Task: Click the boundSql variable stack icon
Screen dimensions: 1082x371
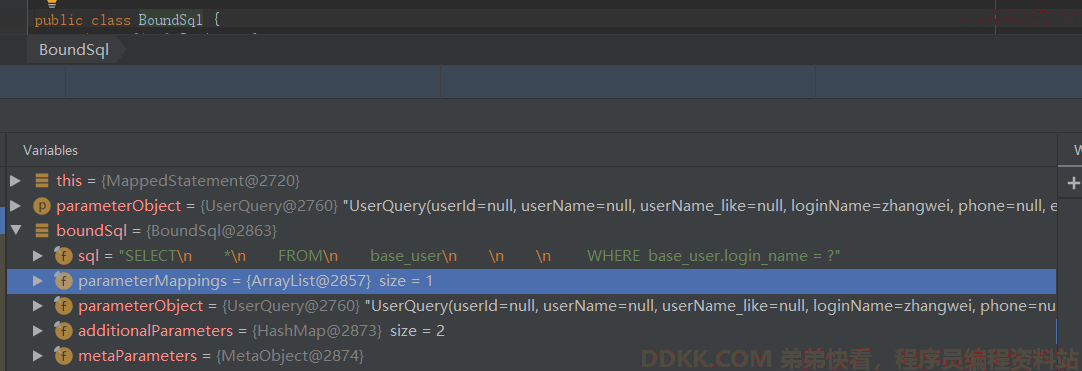Action: (x=41, y=230)
